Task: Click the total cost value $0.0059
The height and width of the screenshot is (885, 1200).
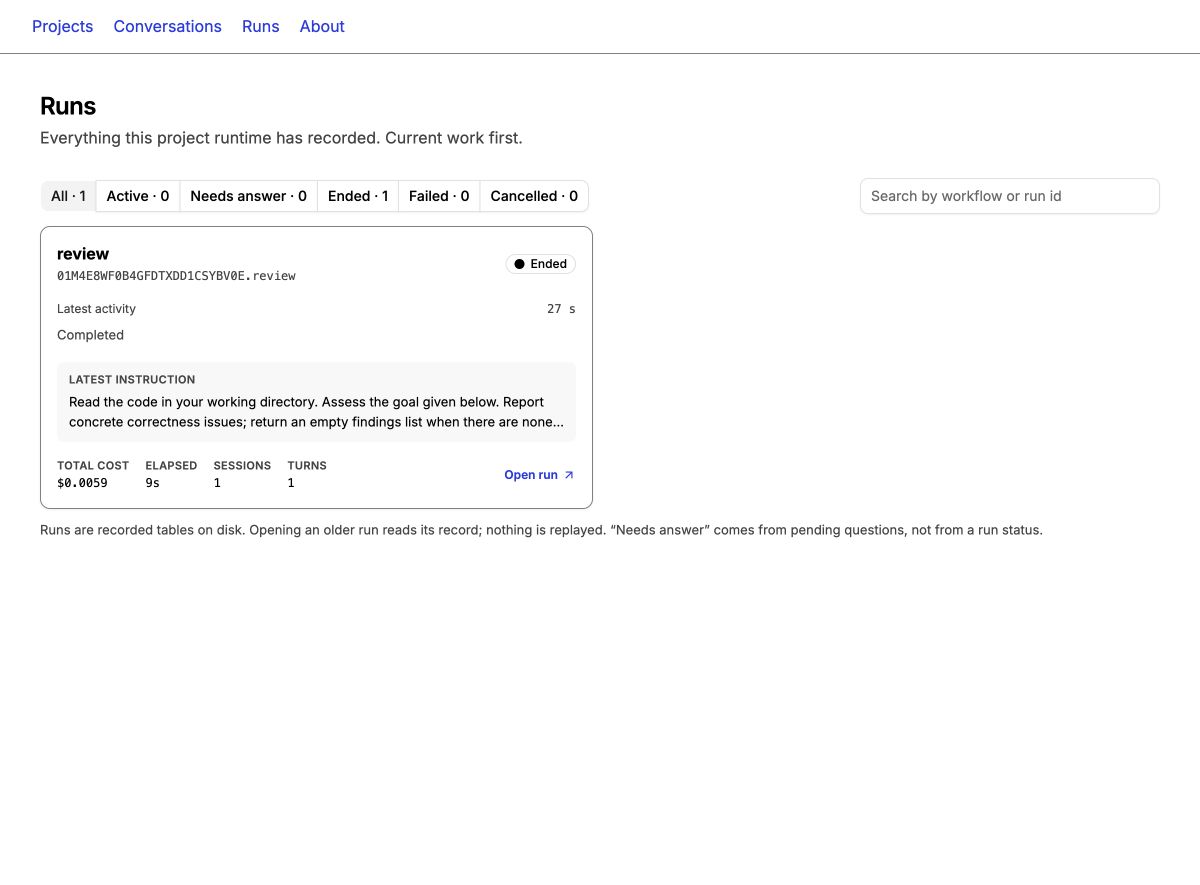Action: click(x=82, y=483)
